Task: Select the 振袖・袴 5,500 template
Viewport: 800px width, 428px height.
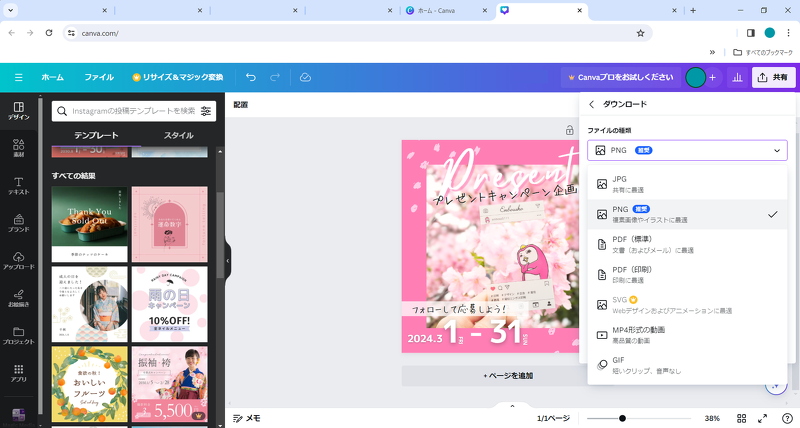Action: coord(169,384)
